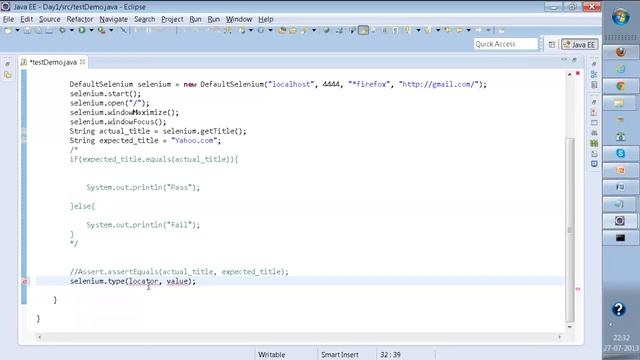Click the Quick Access search field
This screenshot has height=360, width=640.
[506, 44]
